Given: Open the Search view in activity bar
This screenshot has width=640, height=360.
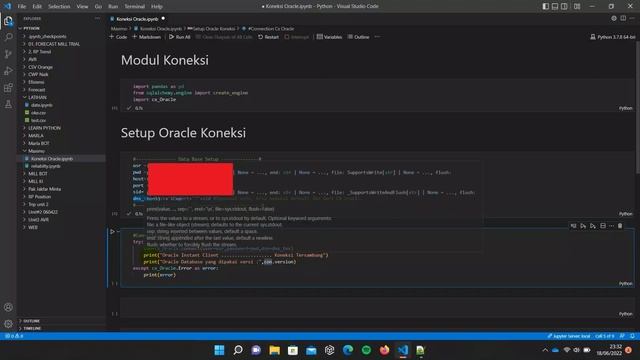Looking at the screenshot, I should (8, 38).
